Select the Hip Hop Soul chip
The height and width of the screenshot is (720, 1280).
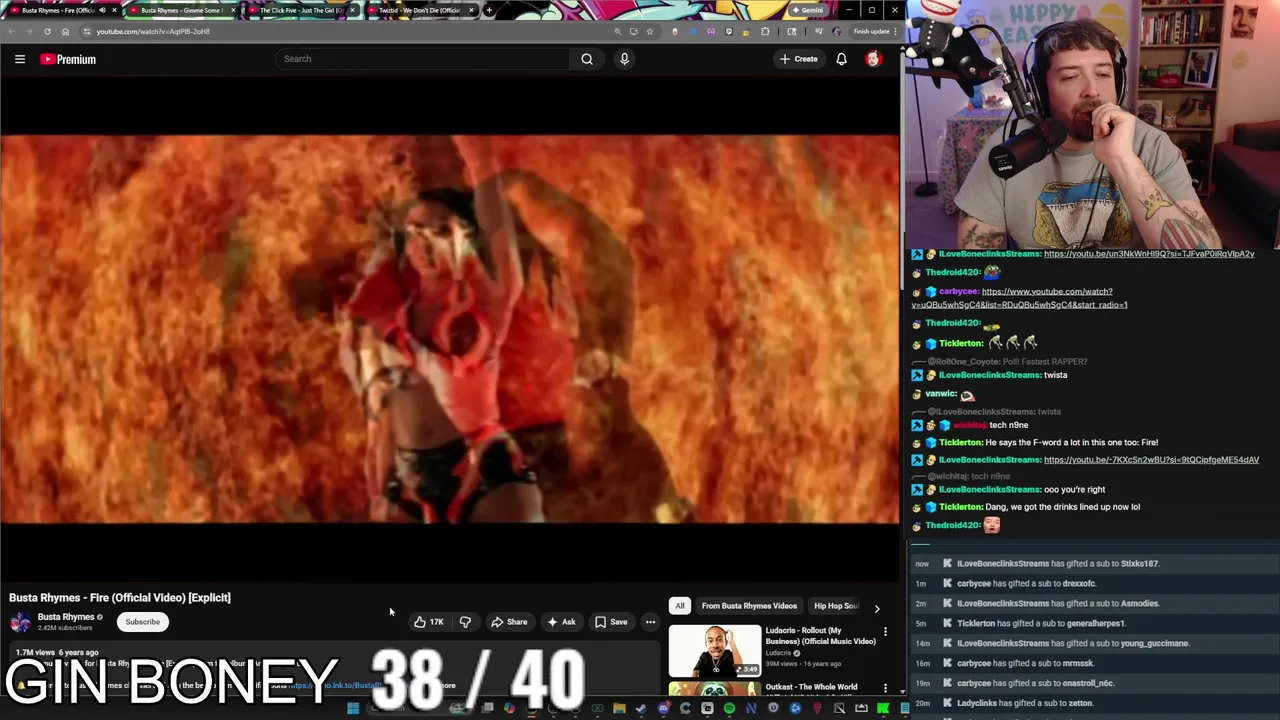coord(836,606)
